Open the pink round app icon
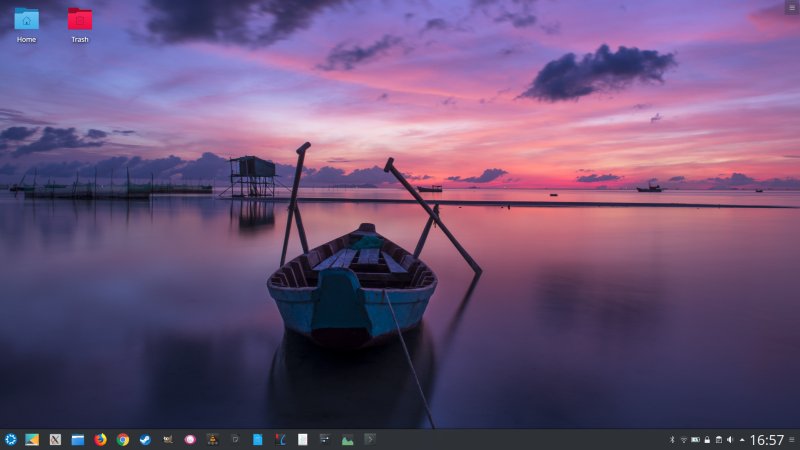 190,439
